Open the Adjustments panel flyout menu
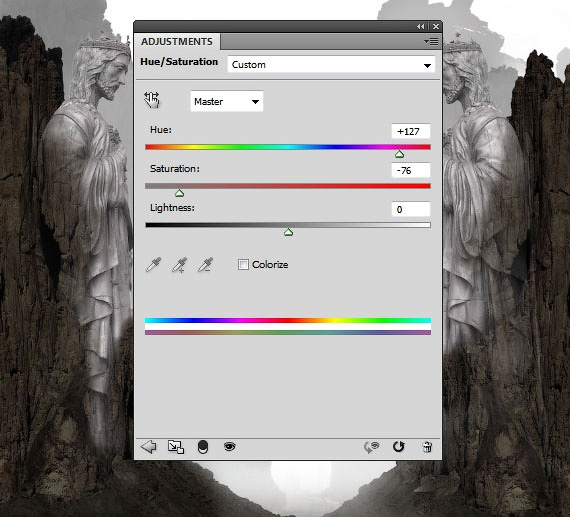The image size is (570, 517). click(x=431, y=42)
